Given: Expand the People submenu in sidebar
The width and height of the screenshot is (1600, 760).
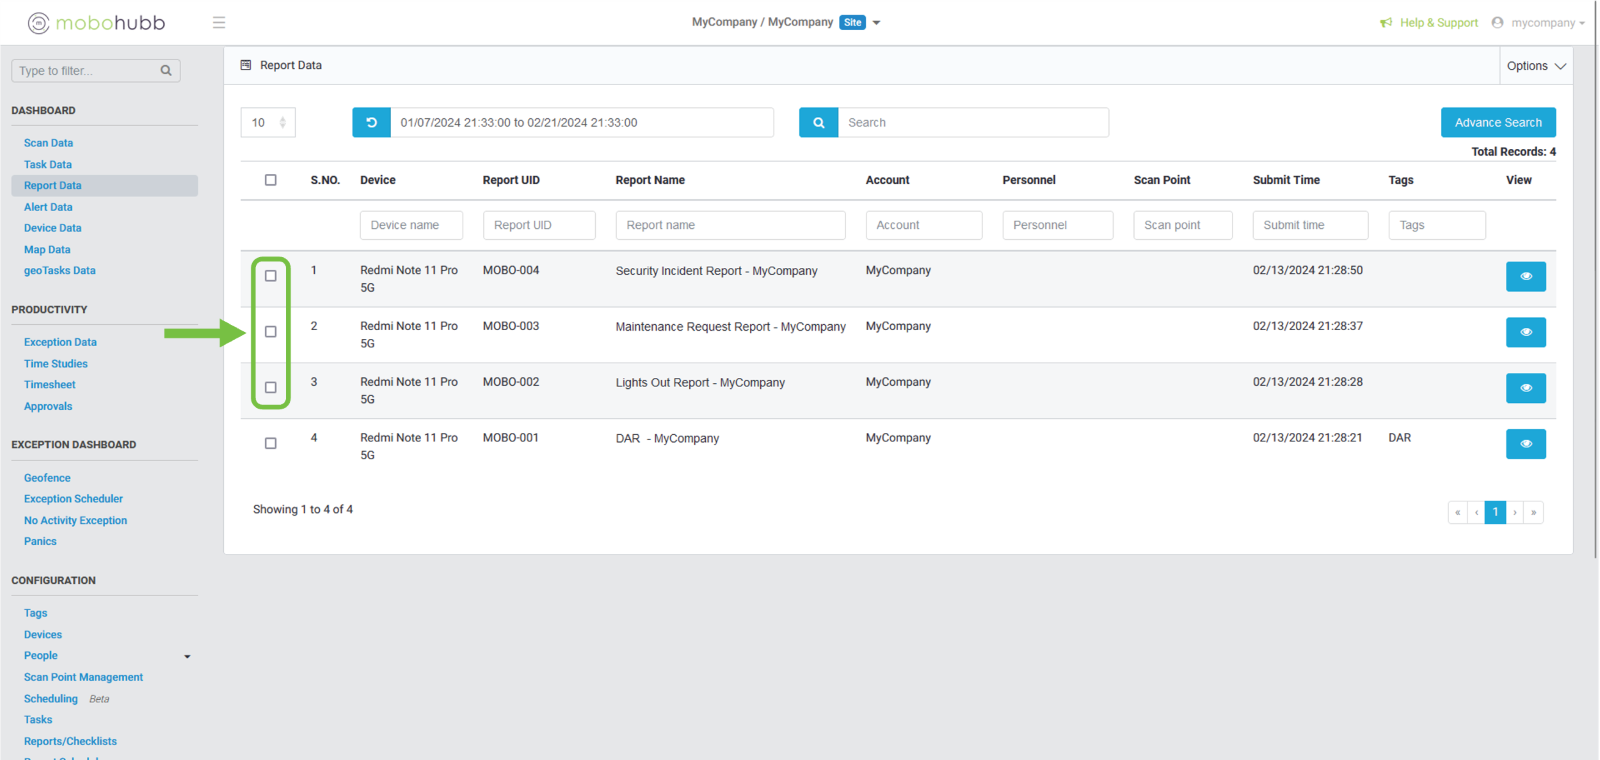Looking at the screenshot, I should [187, 657].
